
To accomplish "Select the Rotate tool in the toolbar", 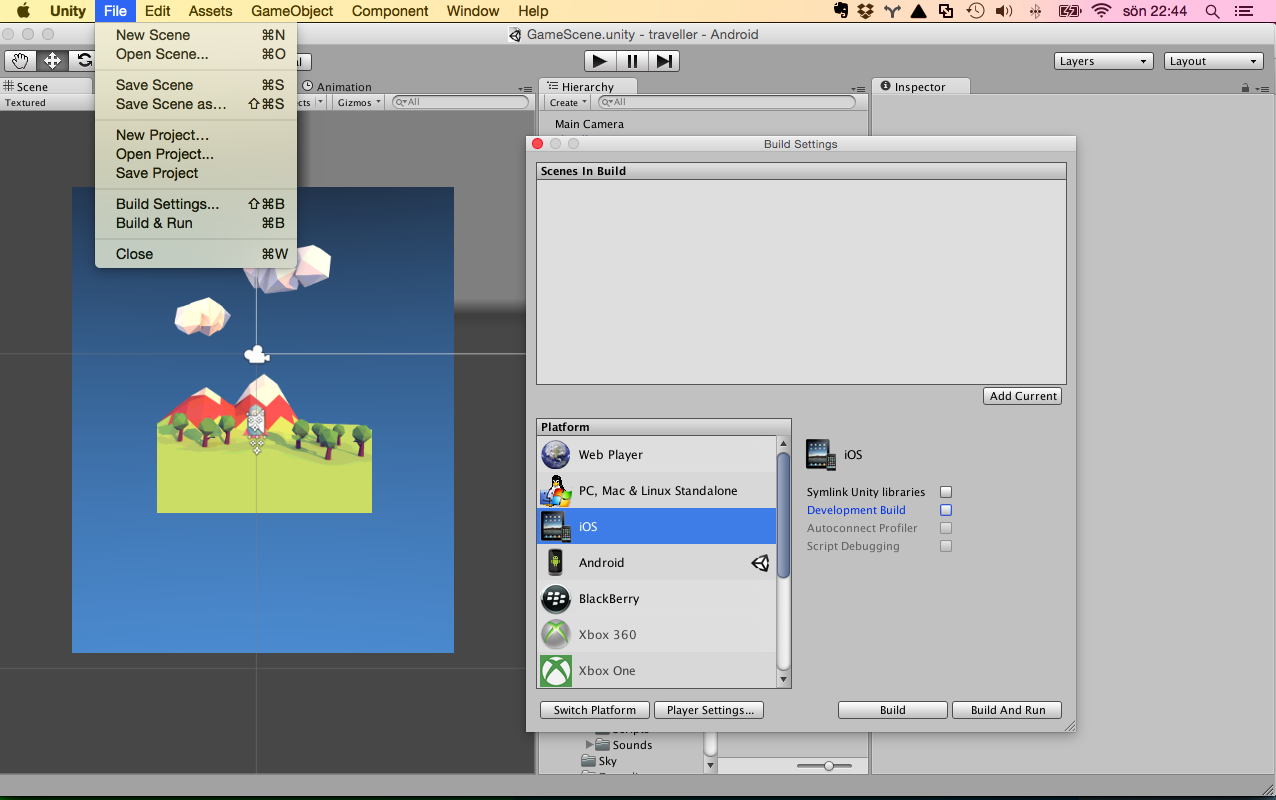I will (83, 61).
